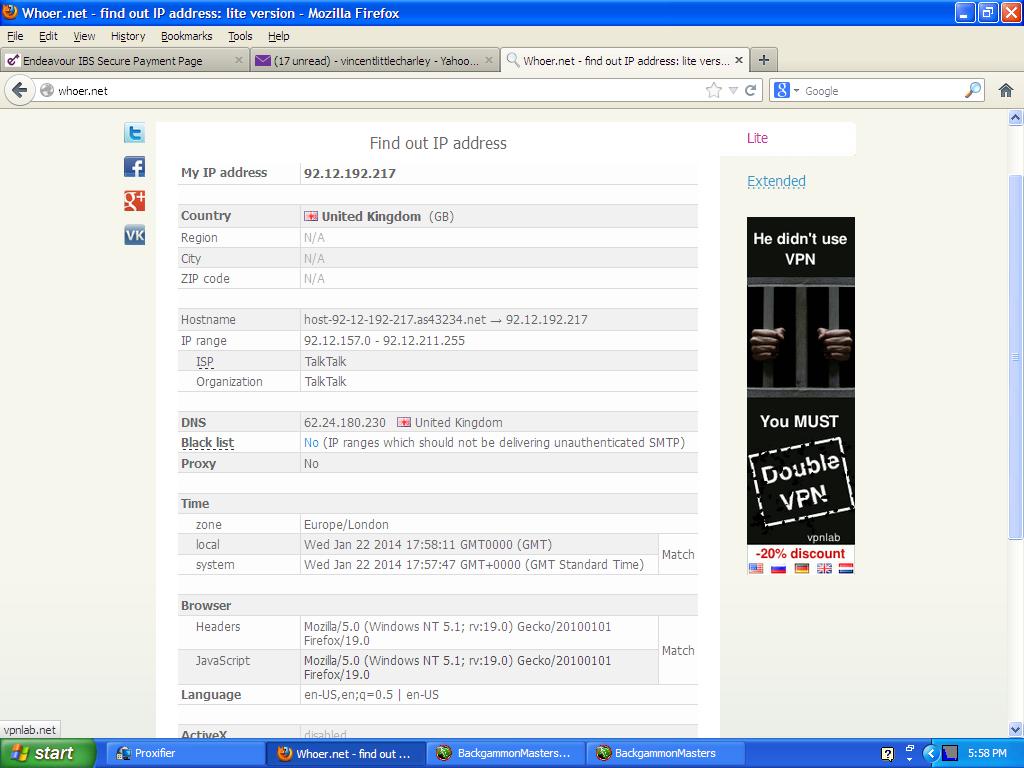Click the hostname host-92-12-192-217.as43234.net text
Screen dimensions: 1024x768
coord(394,319)
